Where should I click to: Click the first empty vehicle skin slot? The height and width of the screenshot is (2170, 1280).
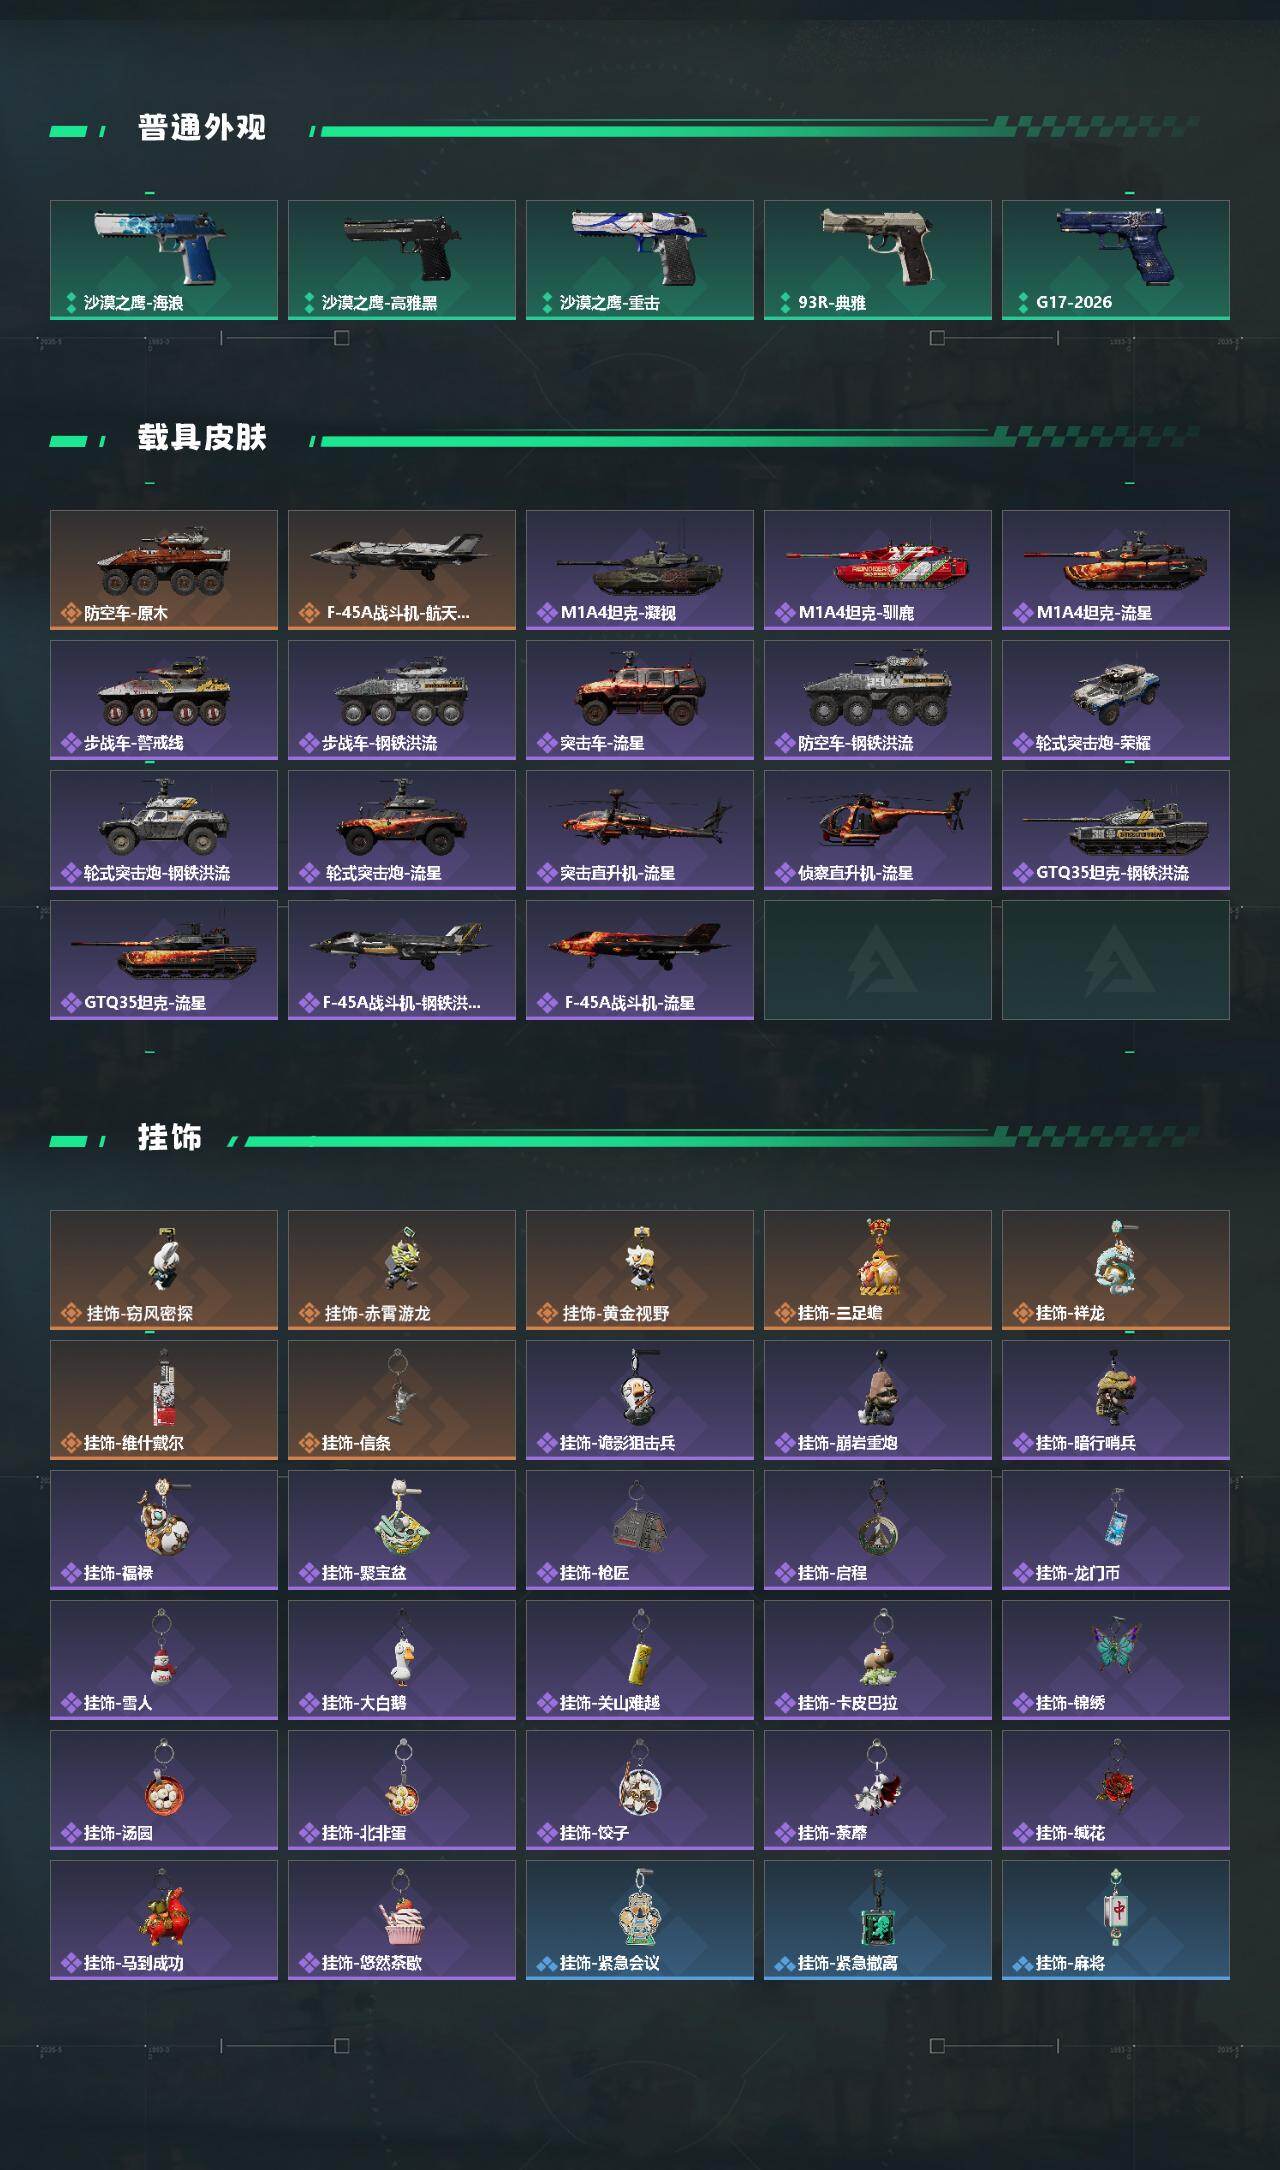tap(878, 960)
